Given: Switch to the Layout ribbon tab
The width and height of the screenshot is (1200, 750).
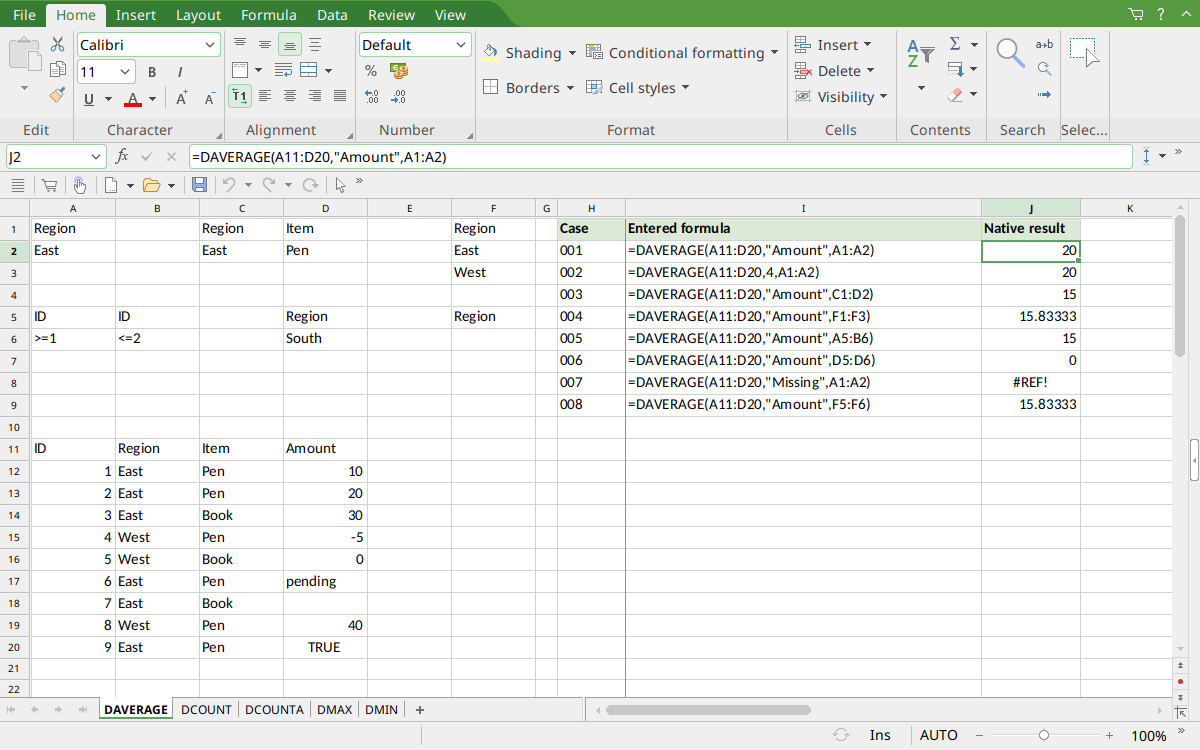Looking at the screenshot, I should (x=198, y=15).
